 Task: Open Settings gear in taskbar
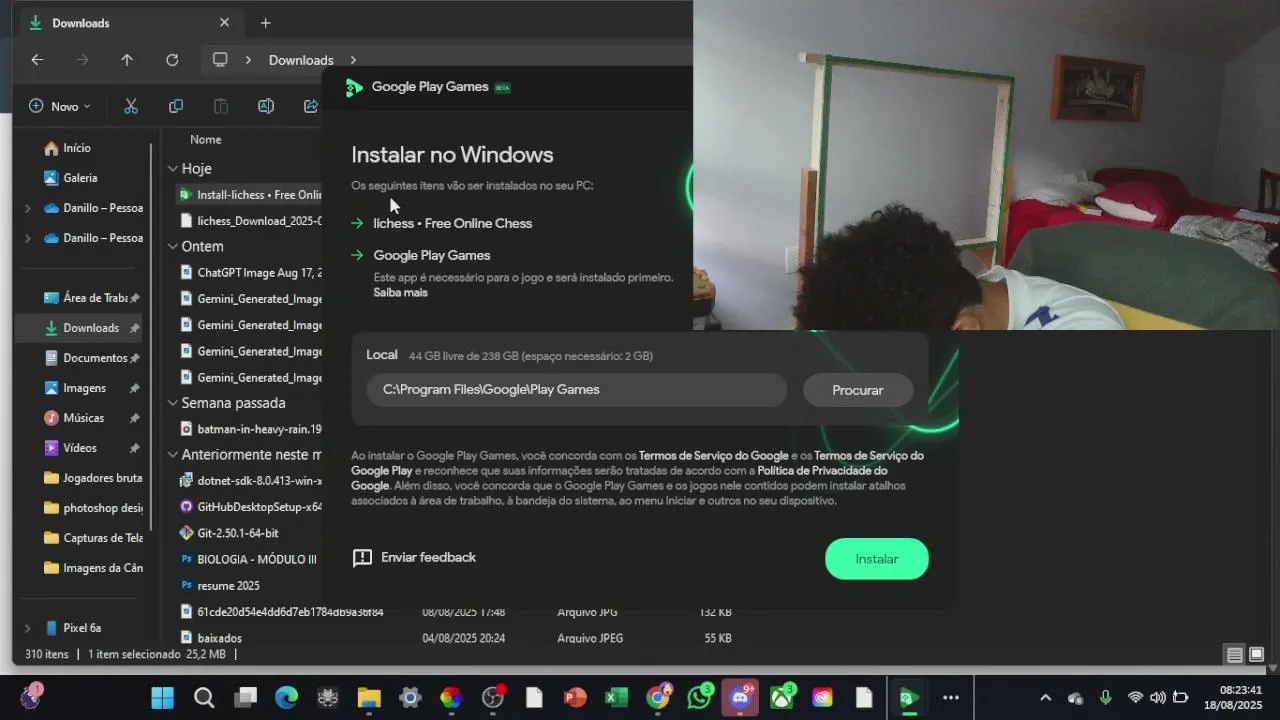[x=410, y=697]
